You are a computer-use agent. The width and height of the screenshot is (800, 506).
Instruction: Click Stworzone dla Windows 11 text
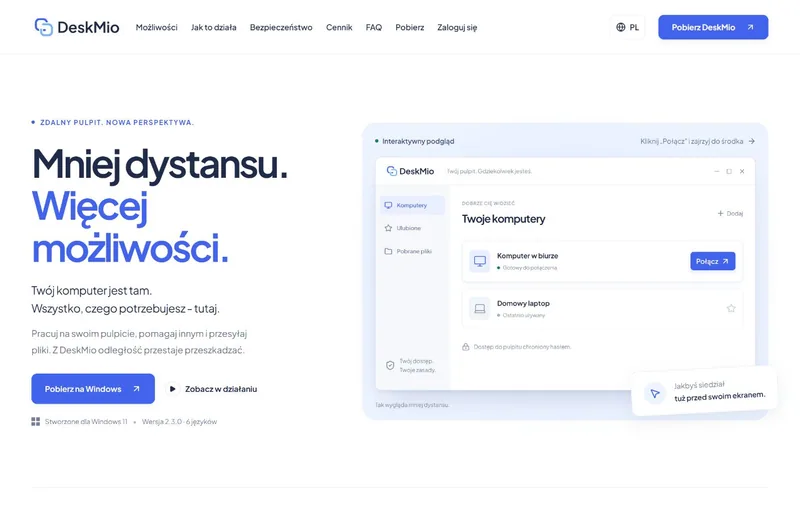click(x=86, y=421)
